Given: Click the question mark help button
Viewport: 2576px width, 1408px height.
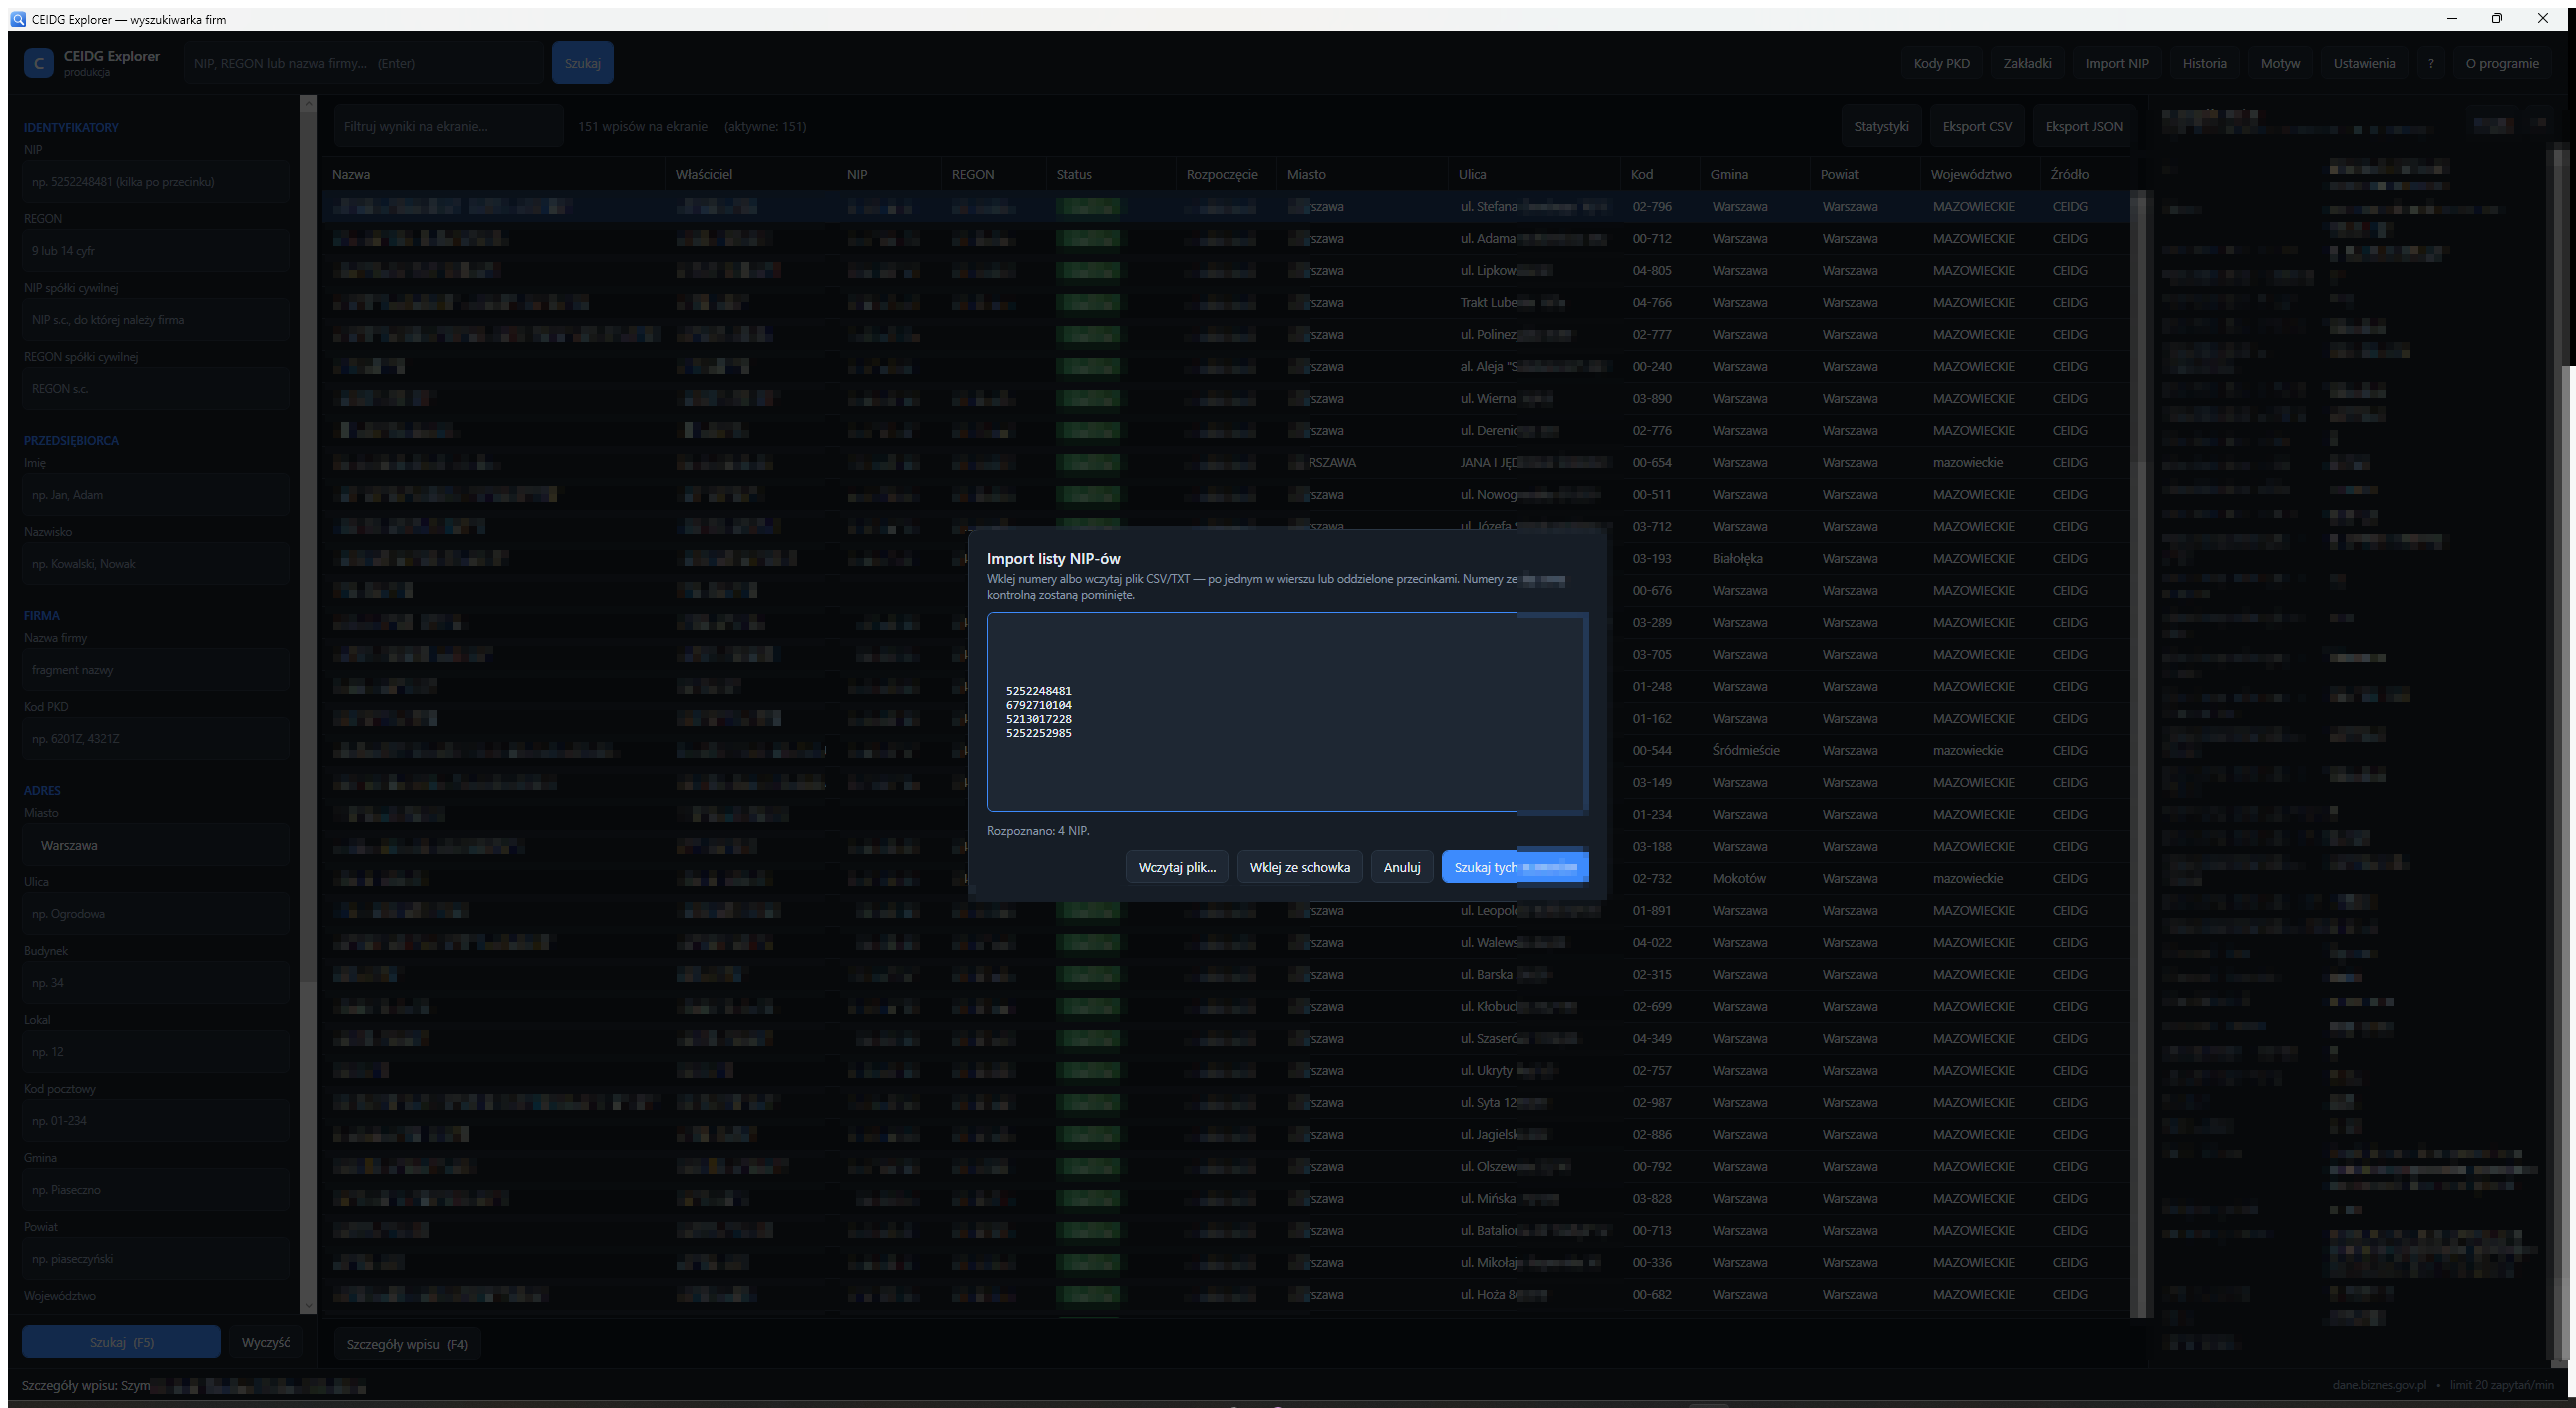Looking at the screenshot, I should tap(2430, 63).
